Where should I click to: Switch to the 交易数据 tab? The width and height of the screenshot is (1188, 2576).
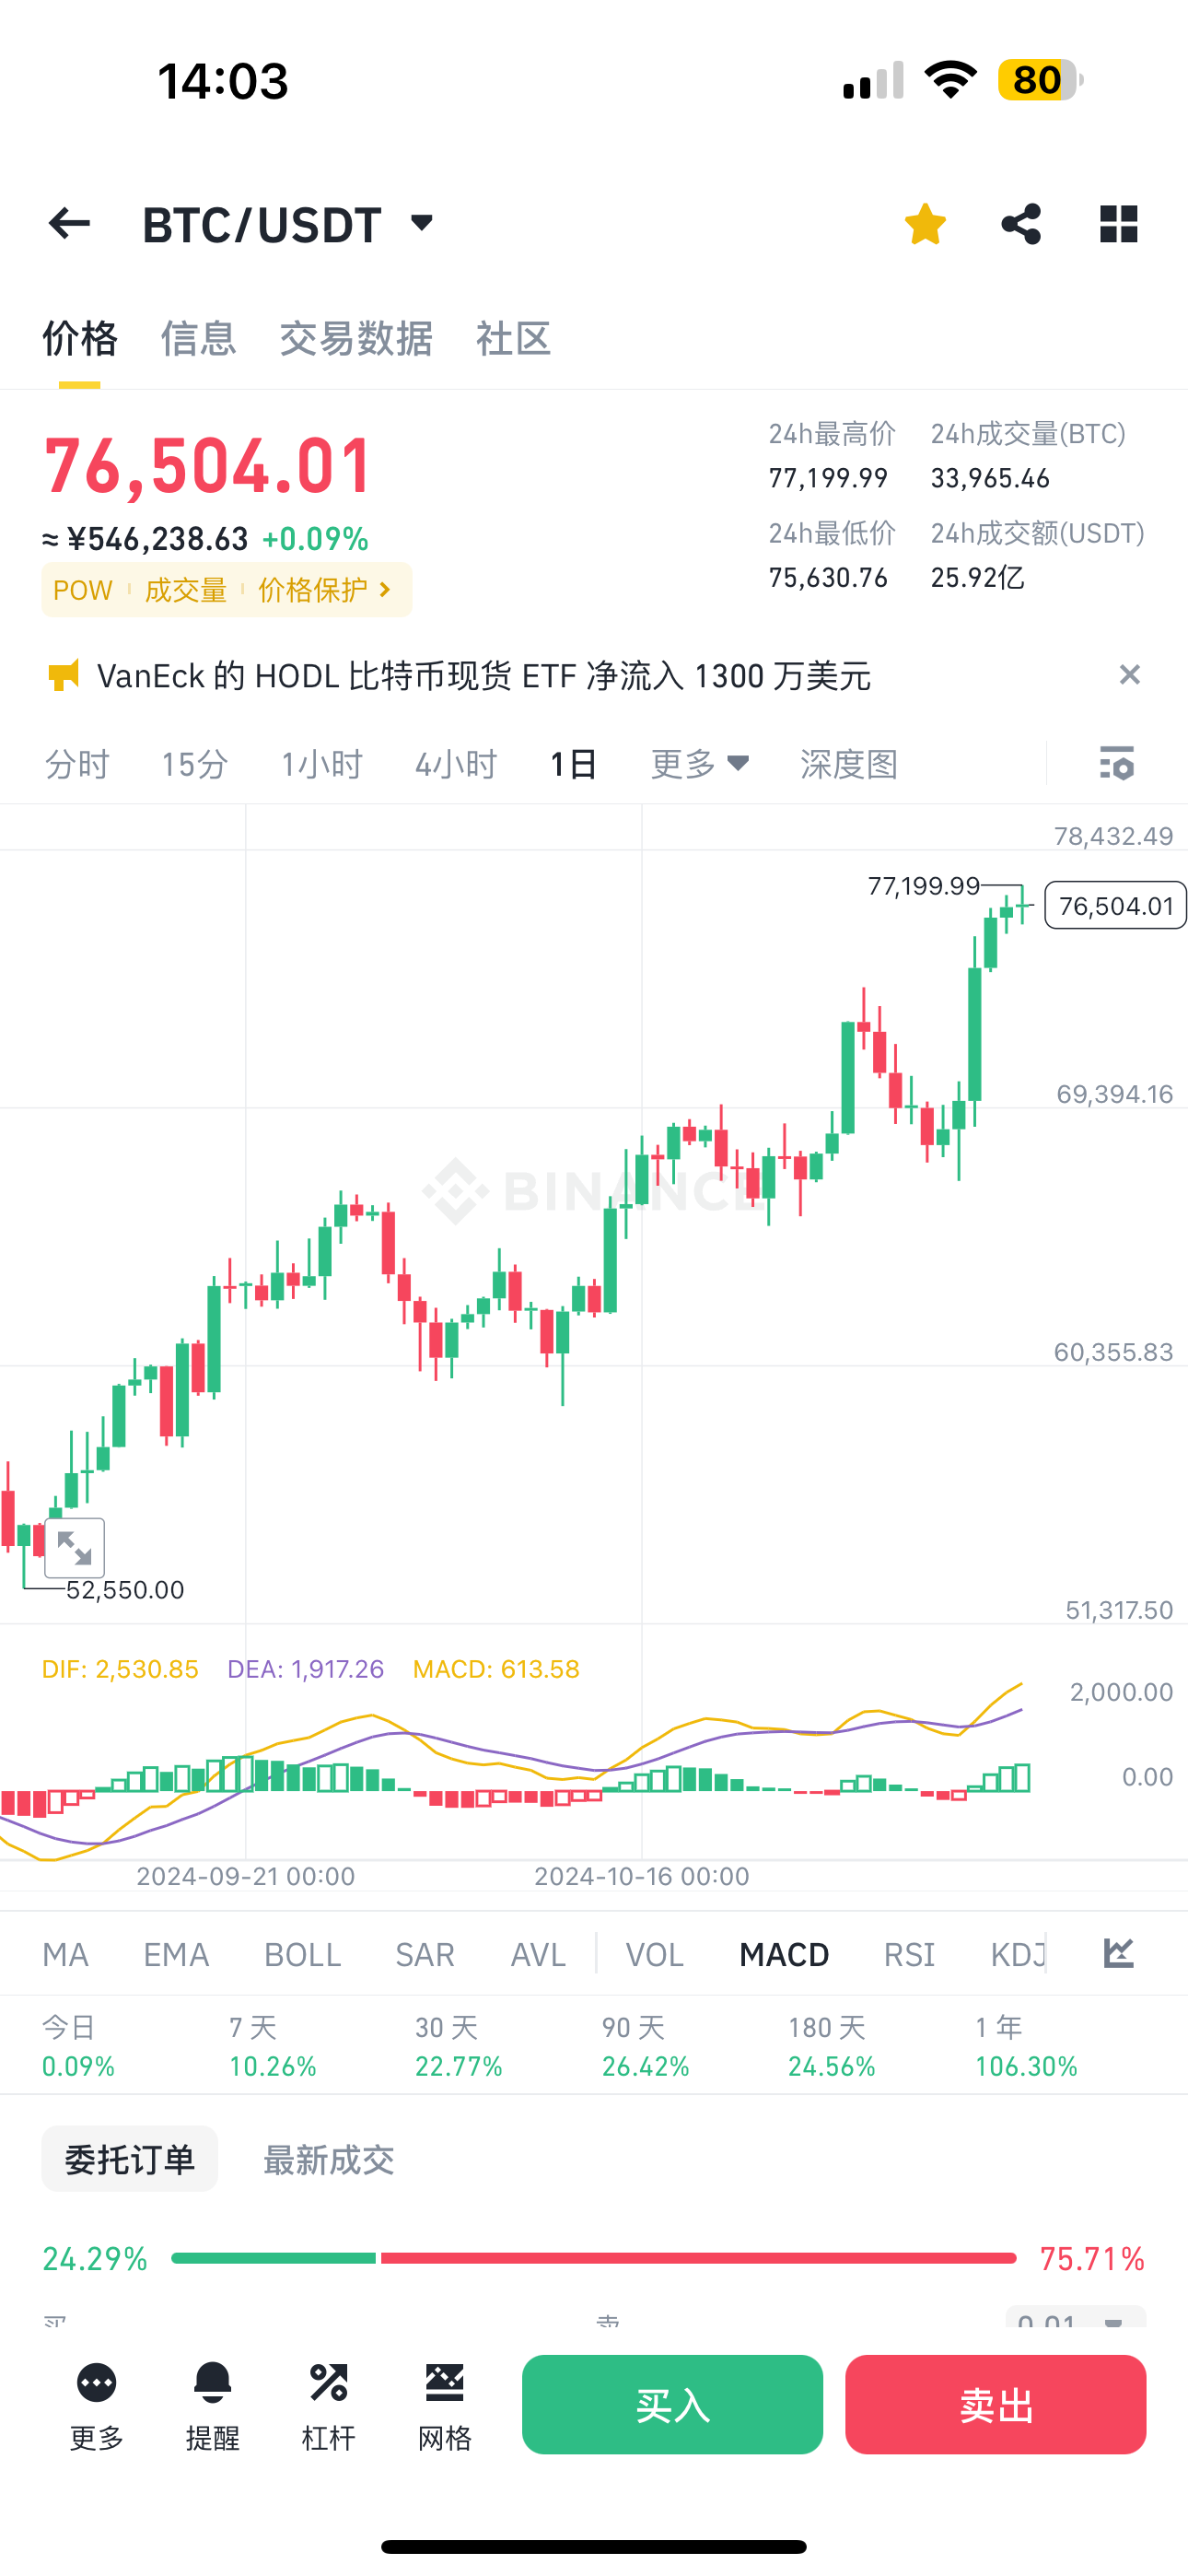click(355, 339)
